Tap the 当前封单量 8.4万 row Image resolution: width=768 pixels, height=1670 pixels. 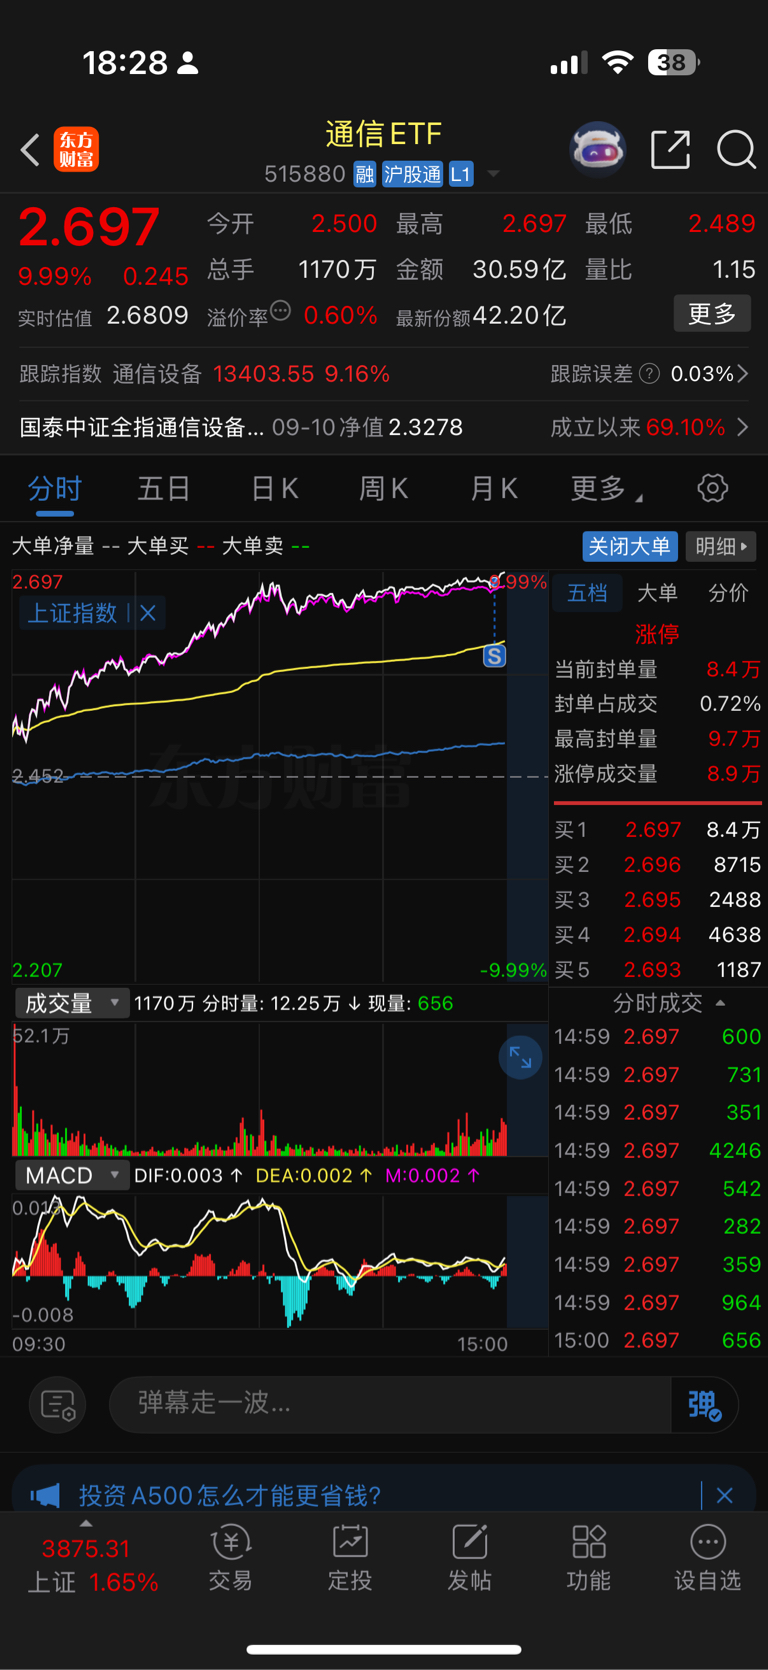point(658,670)
